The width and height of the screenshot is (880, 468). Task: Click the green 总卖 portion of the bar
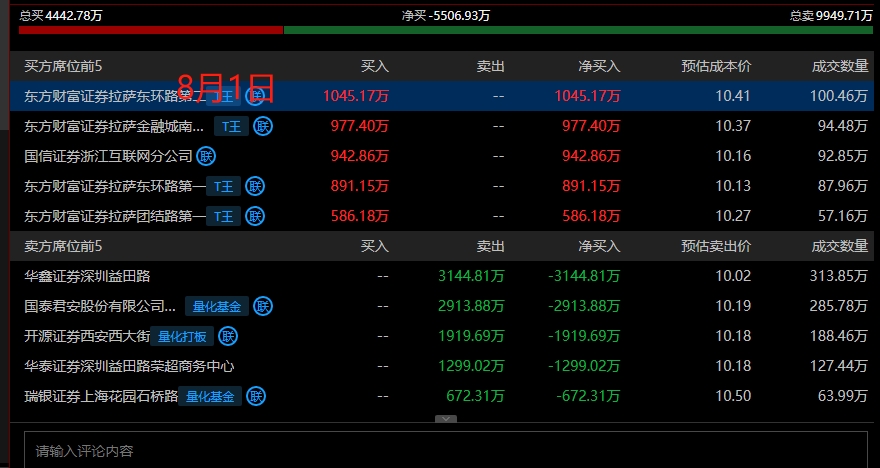coord(579,30)
